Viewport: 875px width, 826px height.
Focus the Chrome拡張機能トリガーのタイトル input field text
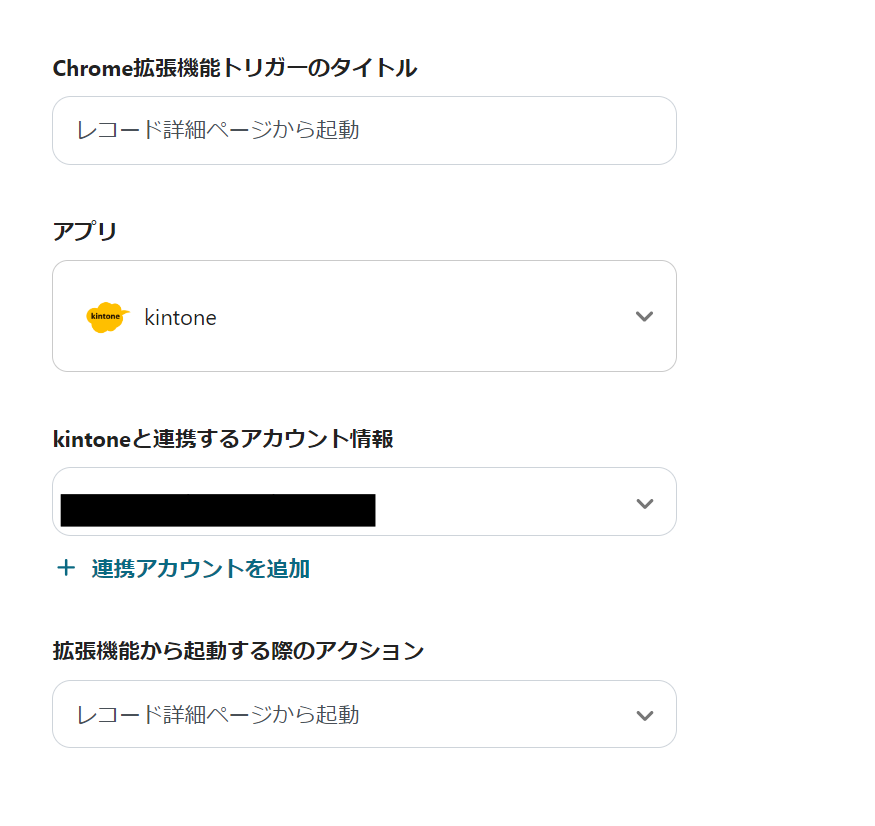tap(218, 130)
